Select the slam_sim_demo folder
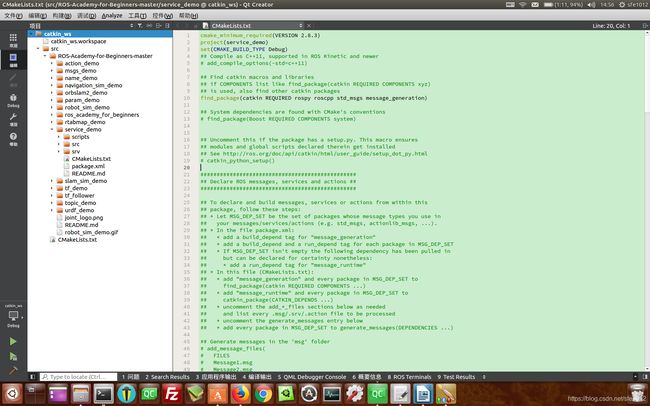This screenshot has height=406, width=650. 85,181
